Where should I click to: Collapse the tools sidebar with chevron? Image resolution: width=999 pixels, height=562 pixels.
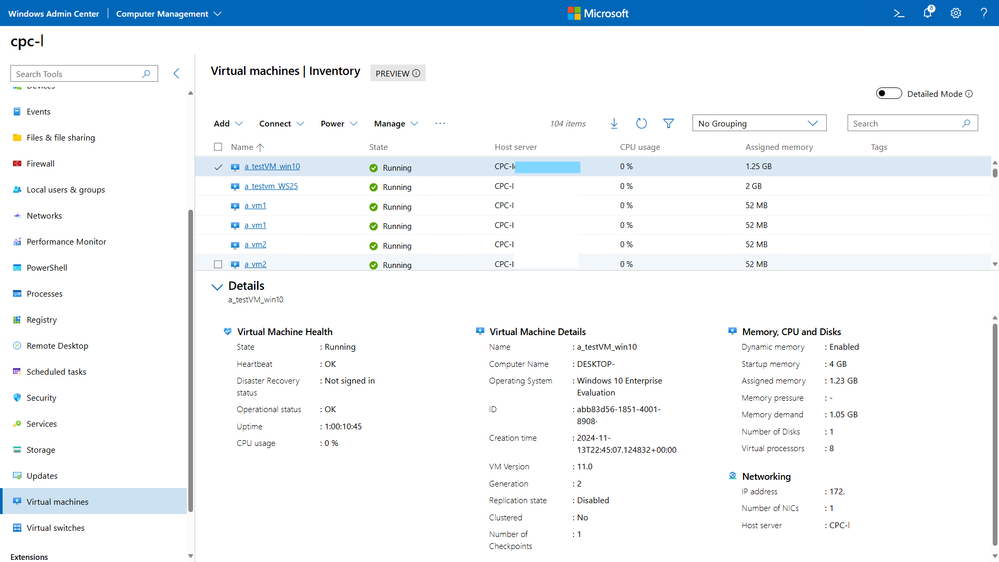point(177,74)
